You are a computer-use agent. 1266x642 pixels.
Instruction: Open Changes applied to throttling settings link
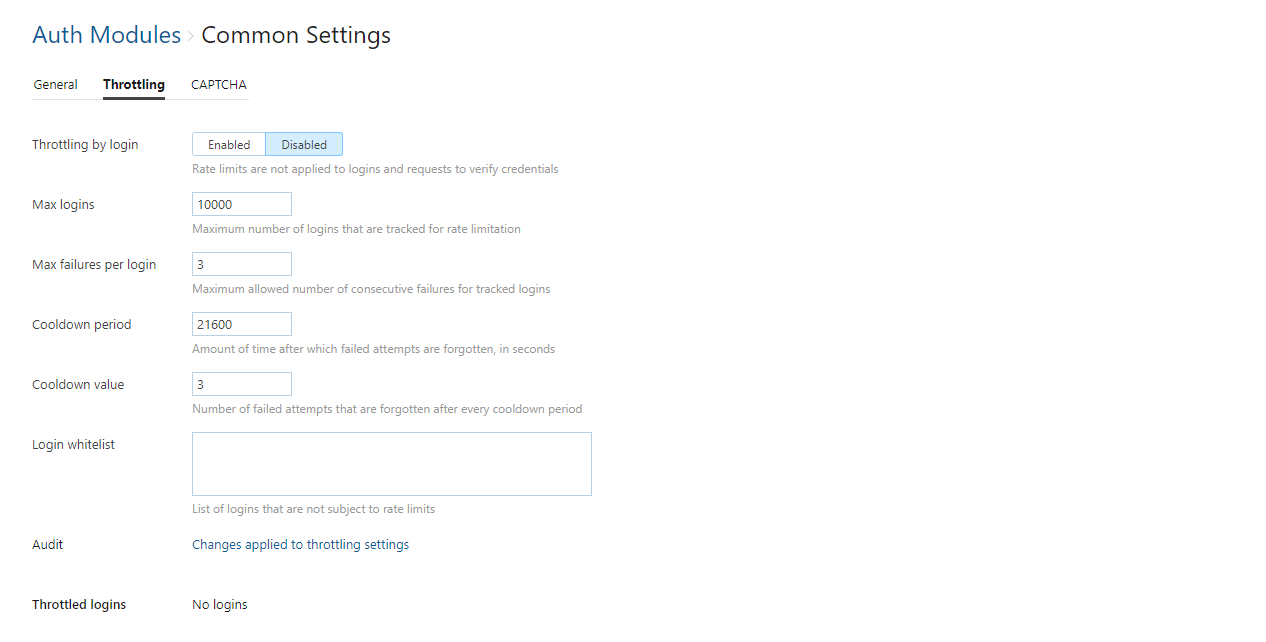pyautogui.click(x=300, y=545)
